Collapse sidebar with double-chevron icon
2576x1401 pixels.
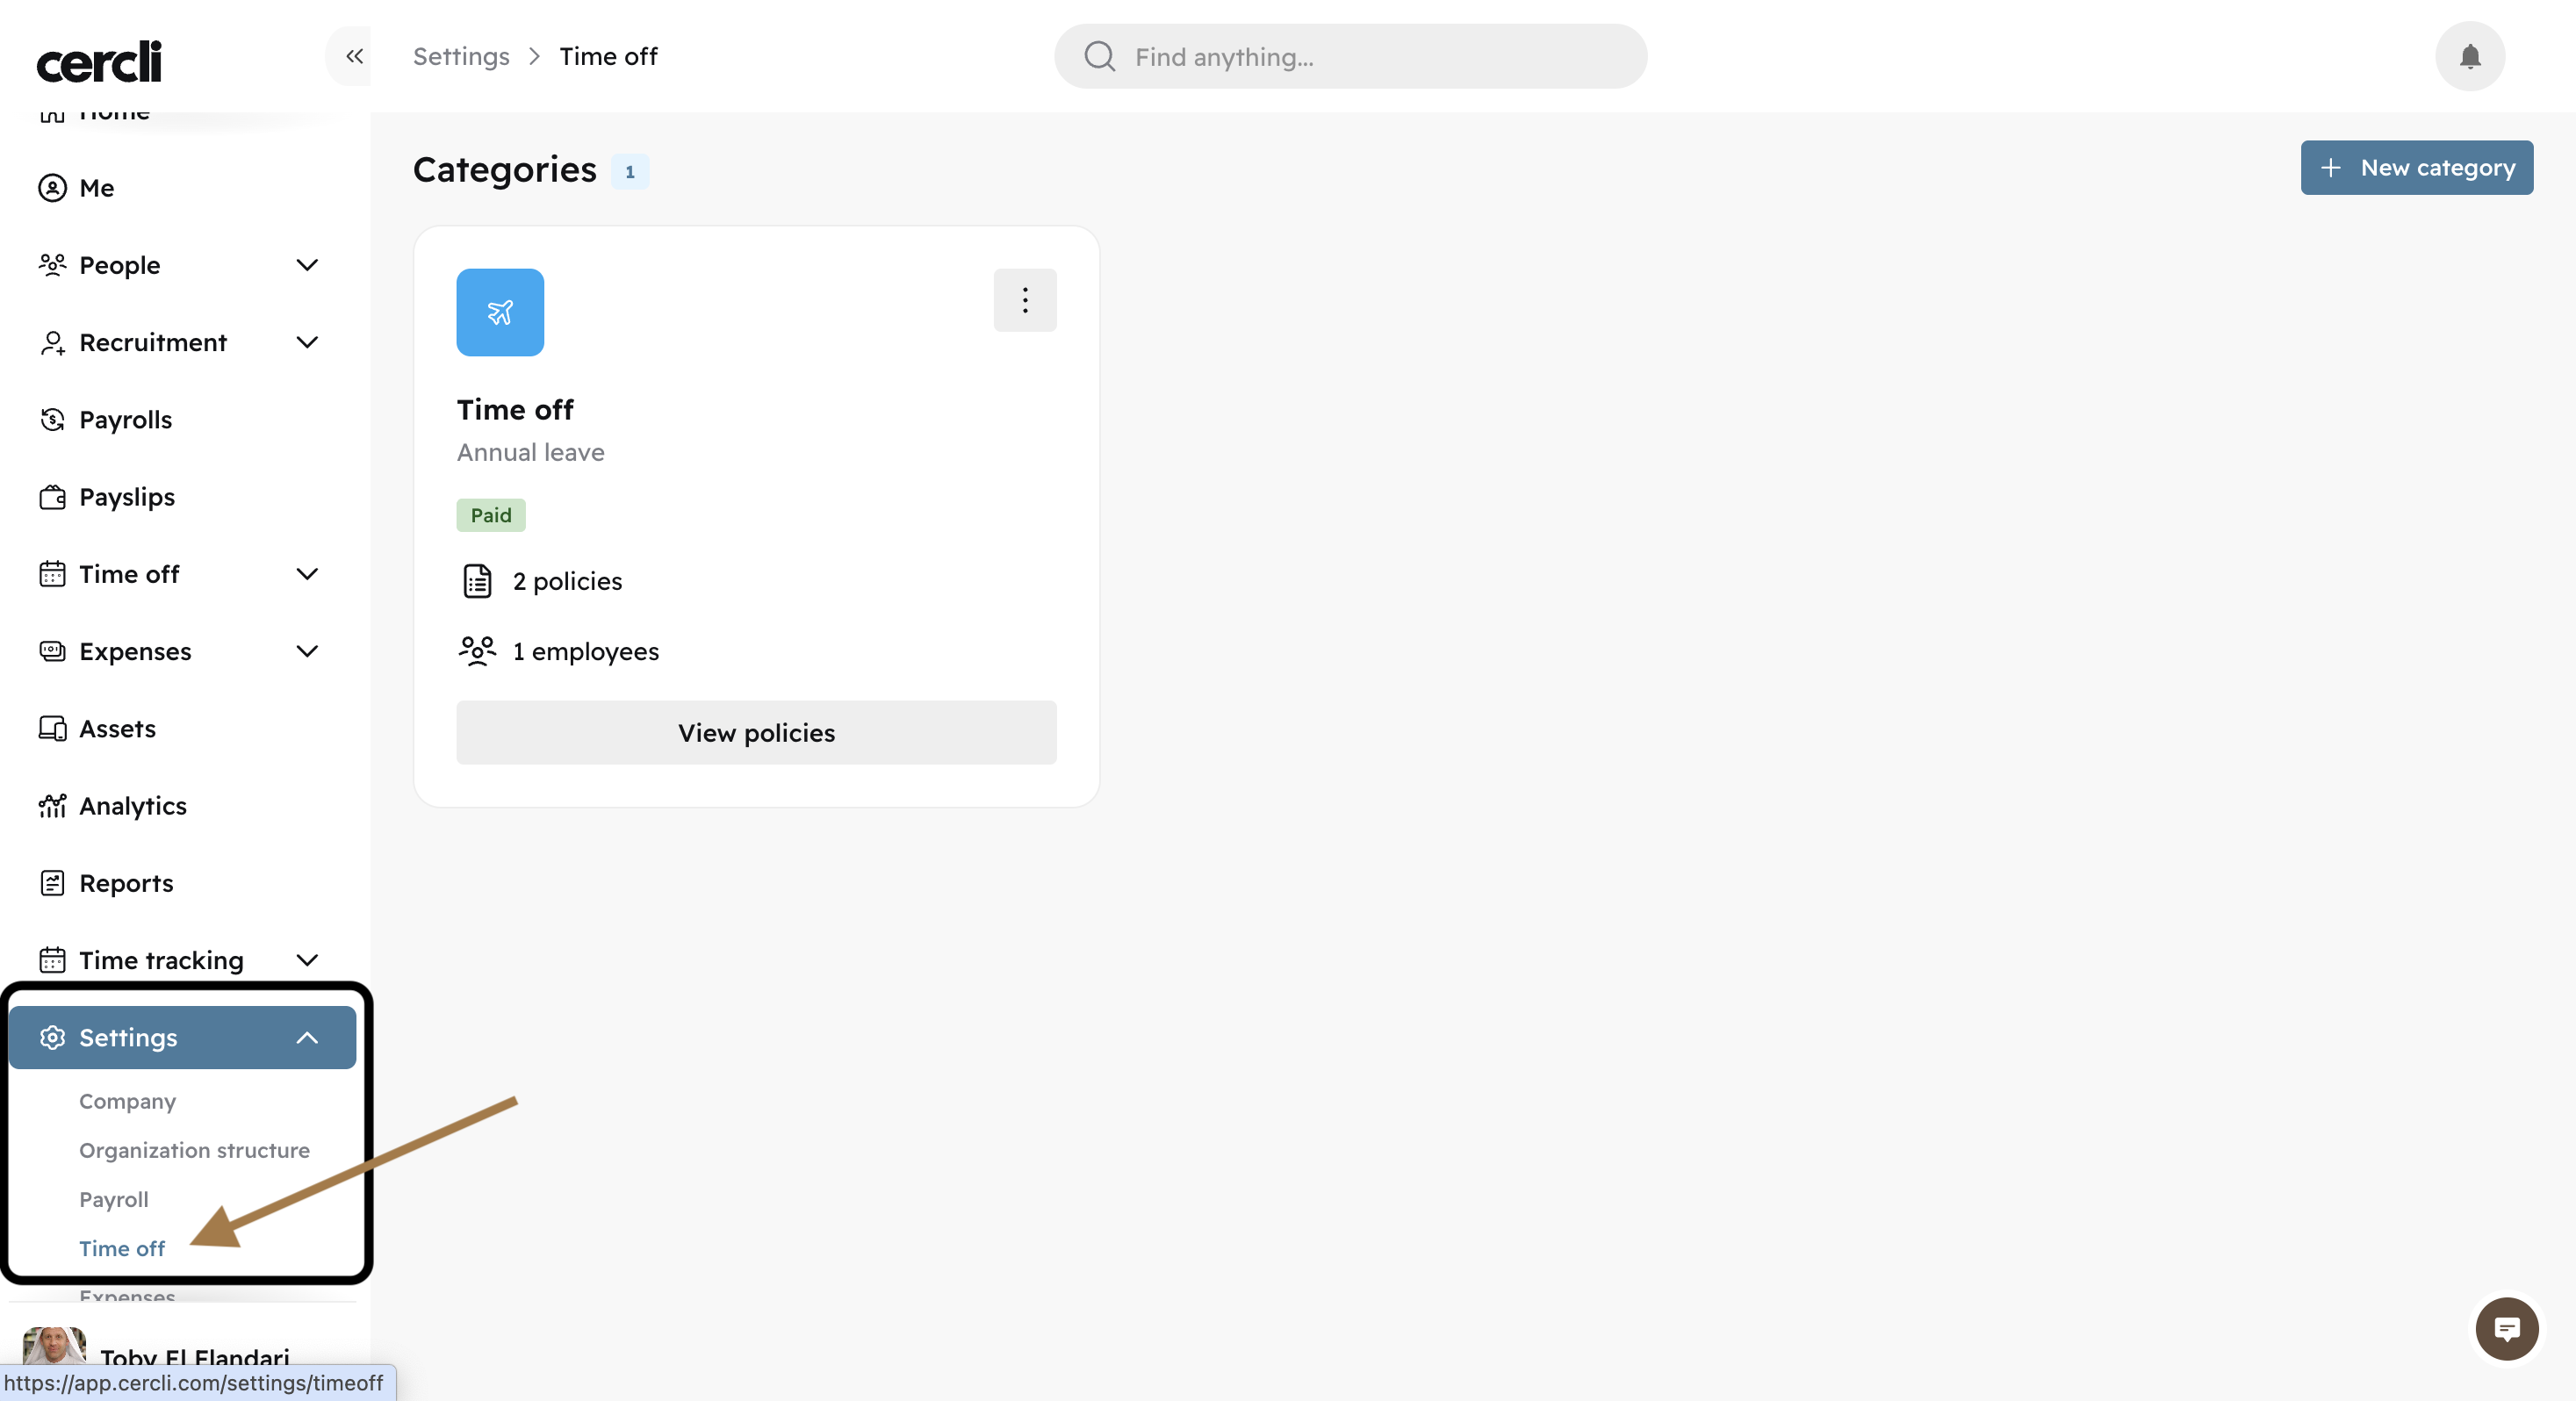coord(354,57)
